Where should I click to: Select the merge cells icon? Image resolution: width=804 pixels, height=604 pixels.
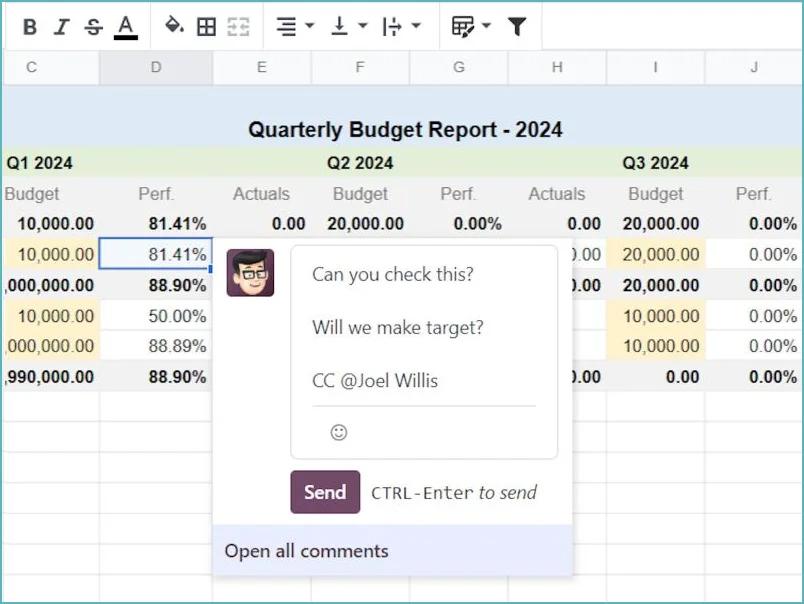tap(238, 26)
